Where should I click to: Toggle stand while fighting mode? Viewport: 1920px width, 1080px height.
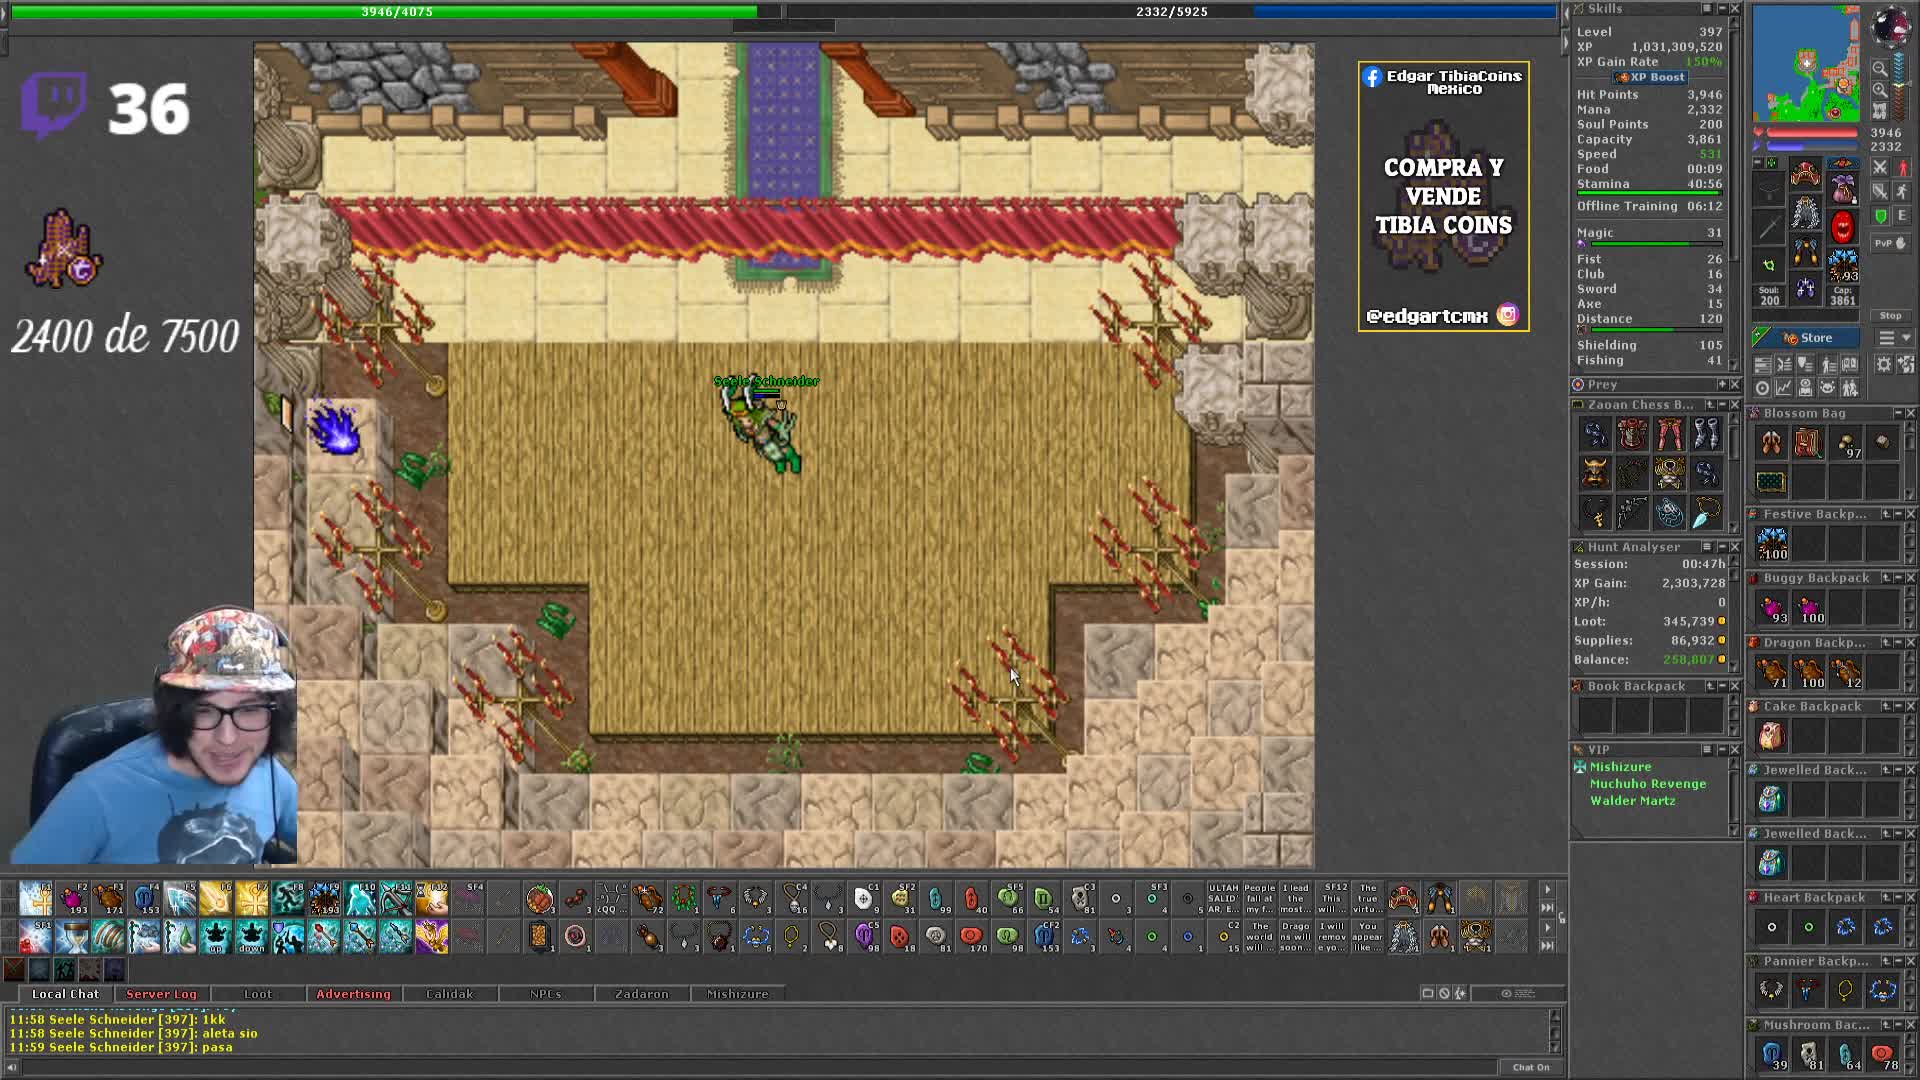pos(1903,167)
